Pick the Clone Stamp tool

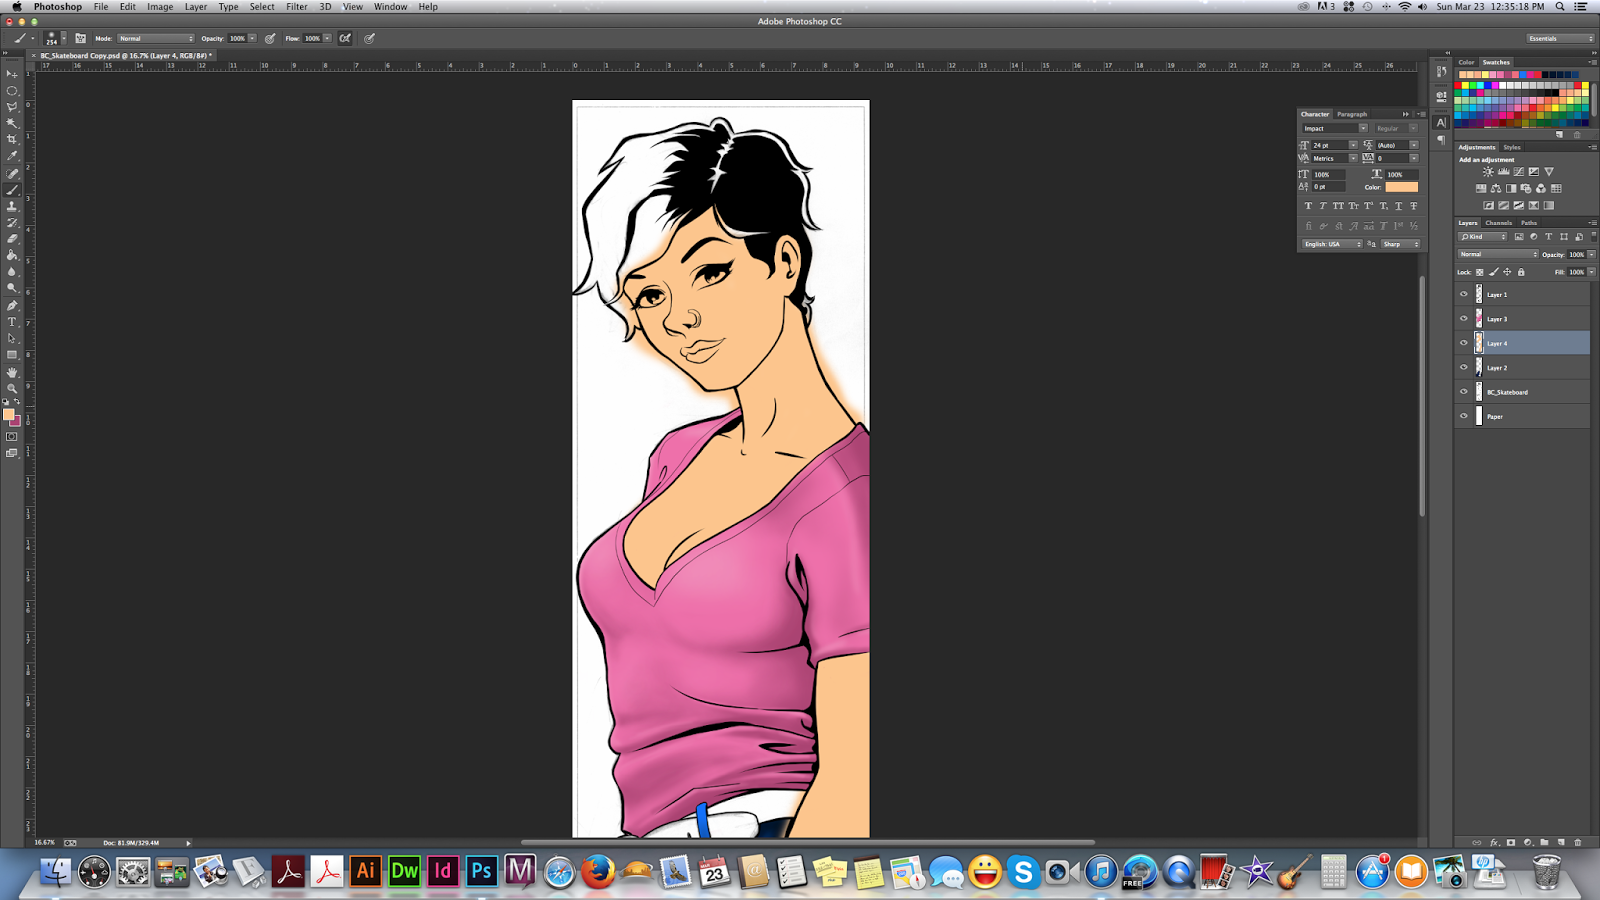(x=12, y=206)
